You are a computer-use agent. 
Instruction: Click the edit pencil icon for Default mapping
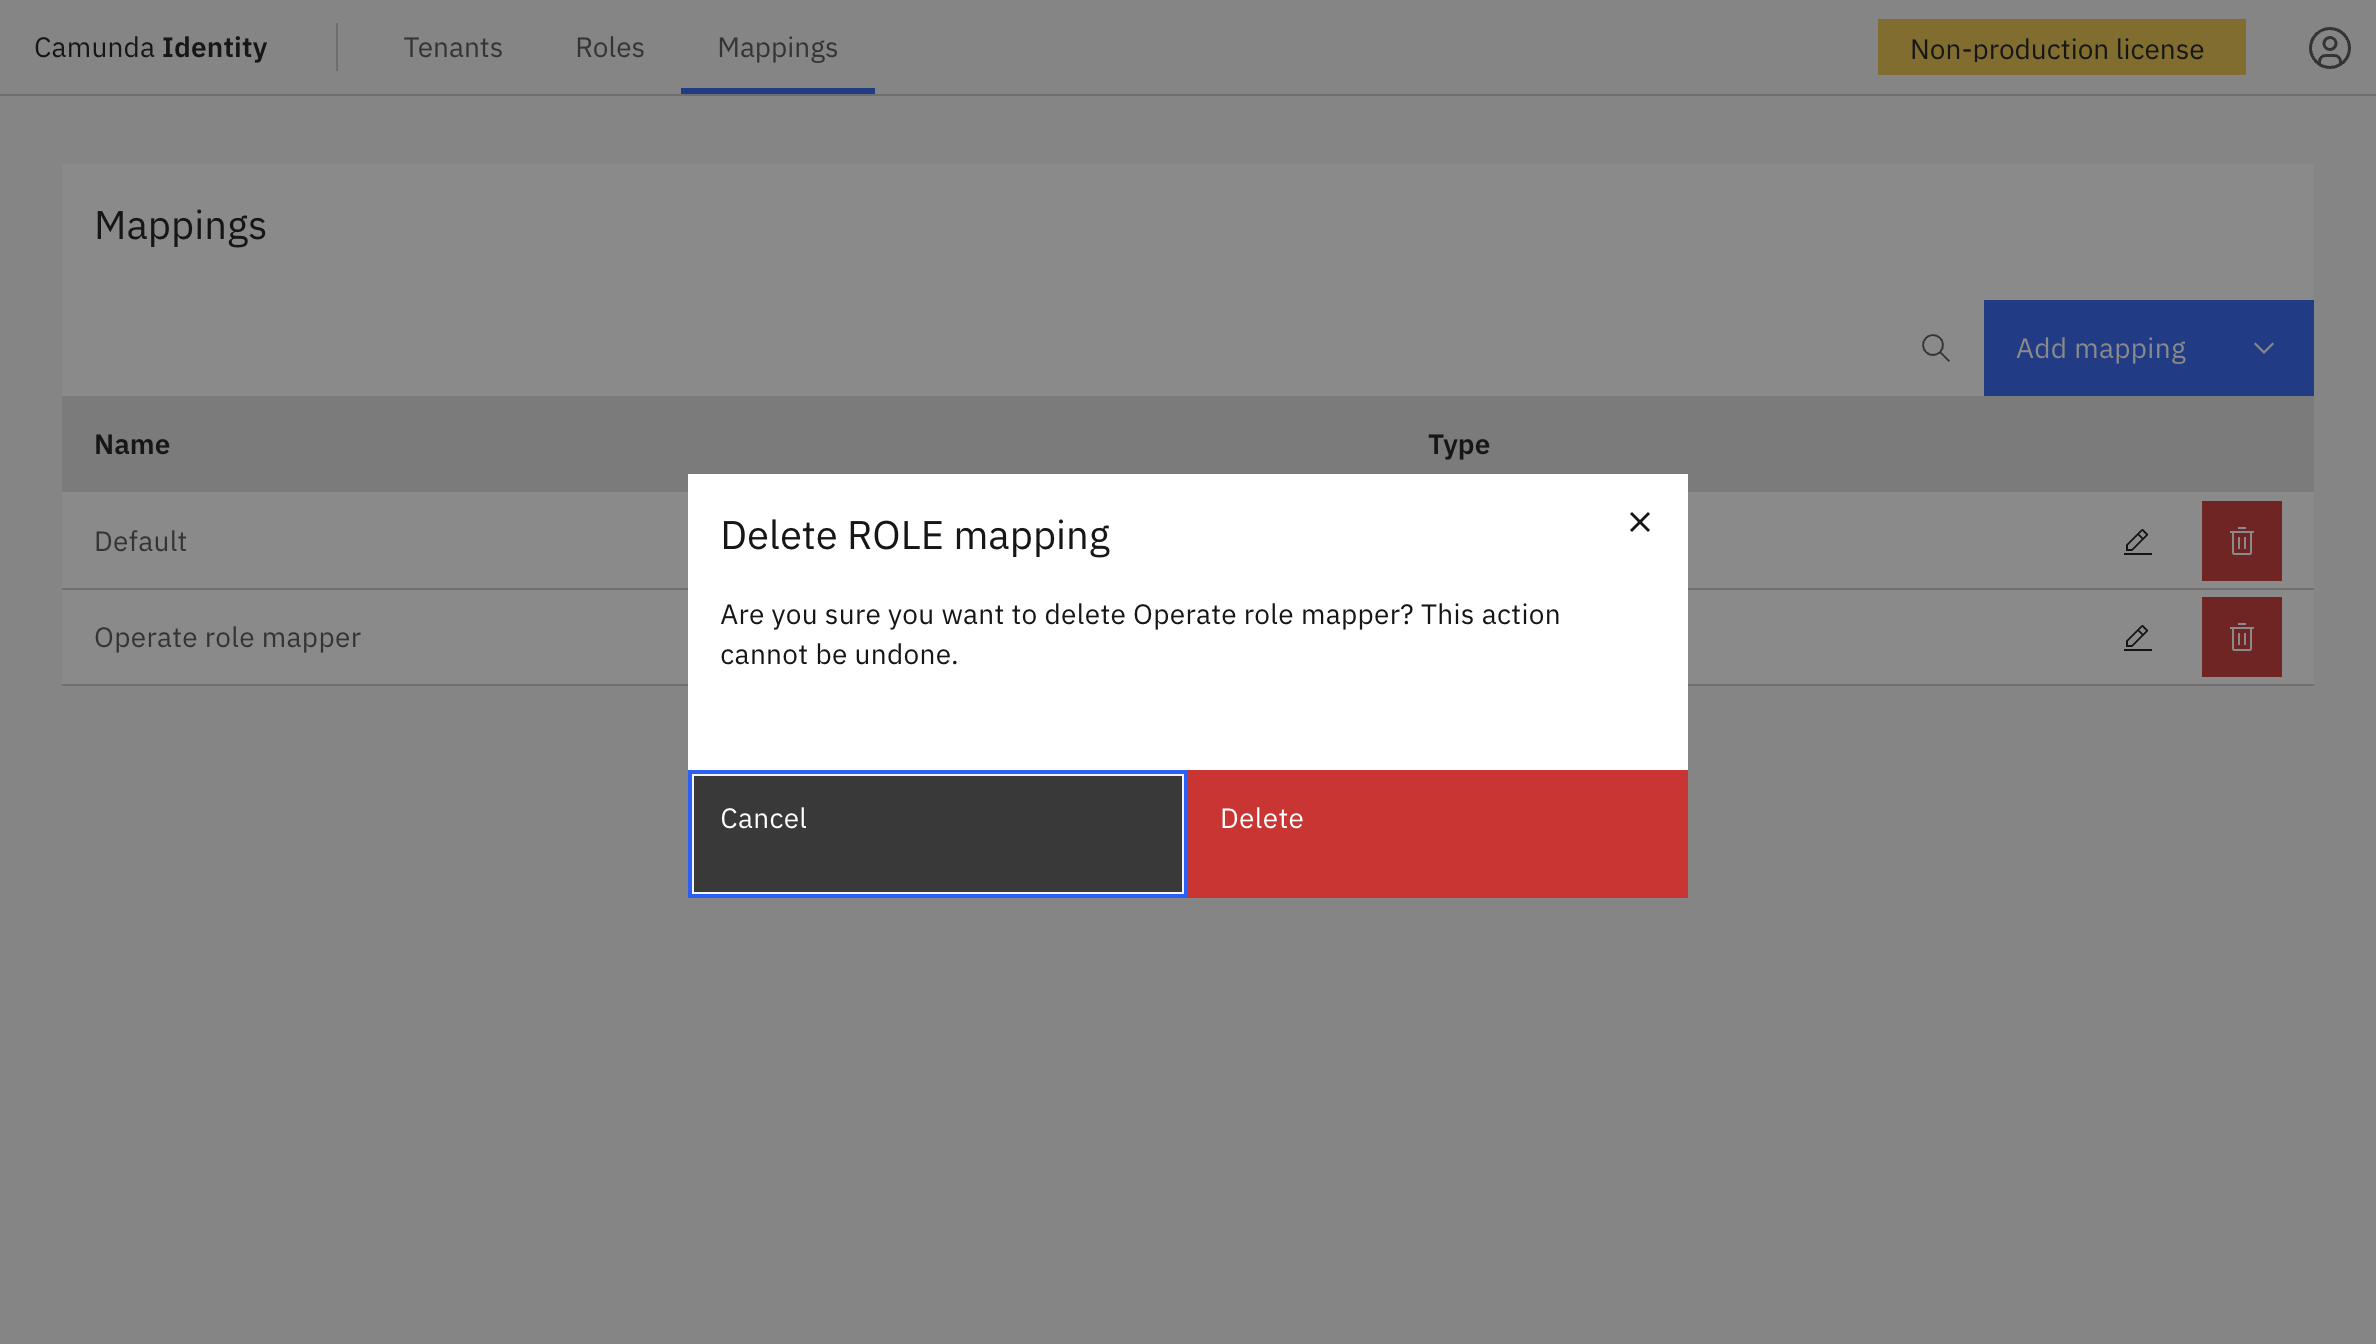[2137, 541]
